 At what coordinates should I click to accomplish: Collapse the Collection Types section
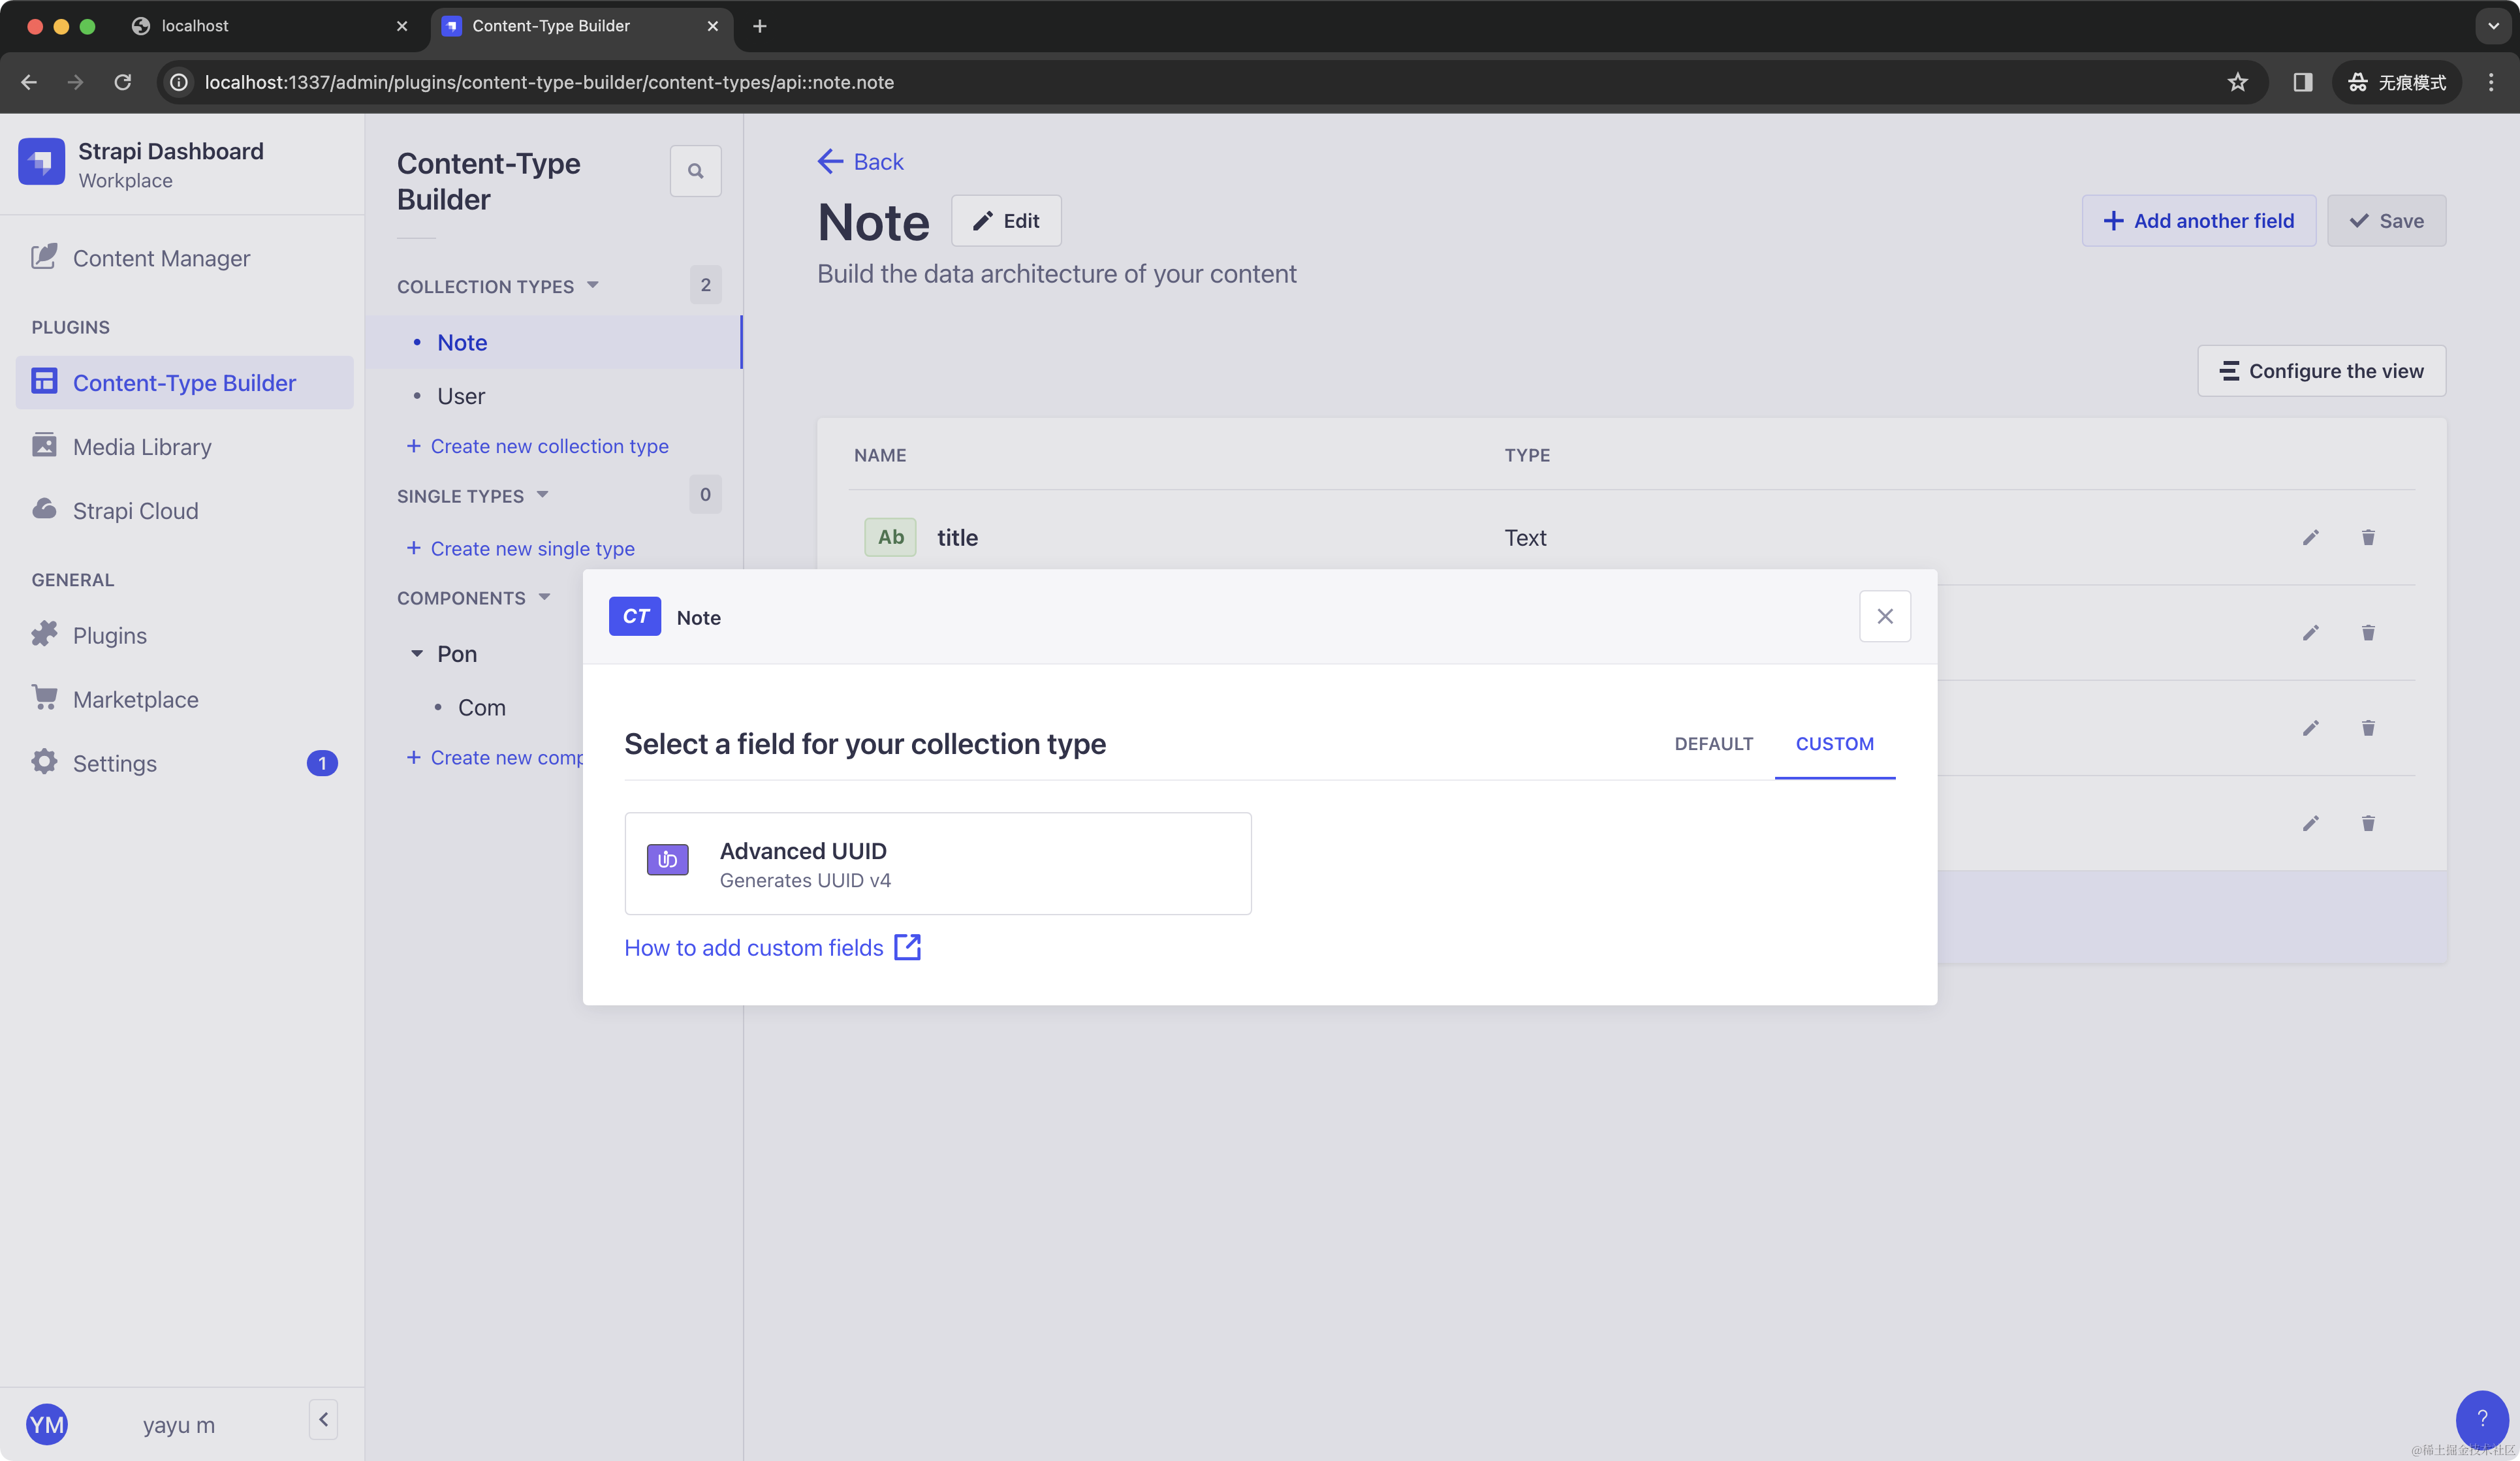click(x=592, y=286)
